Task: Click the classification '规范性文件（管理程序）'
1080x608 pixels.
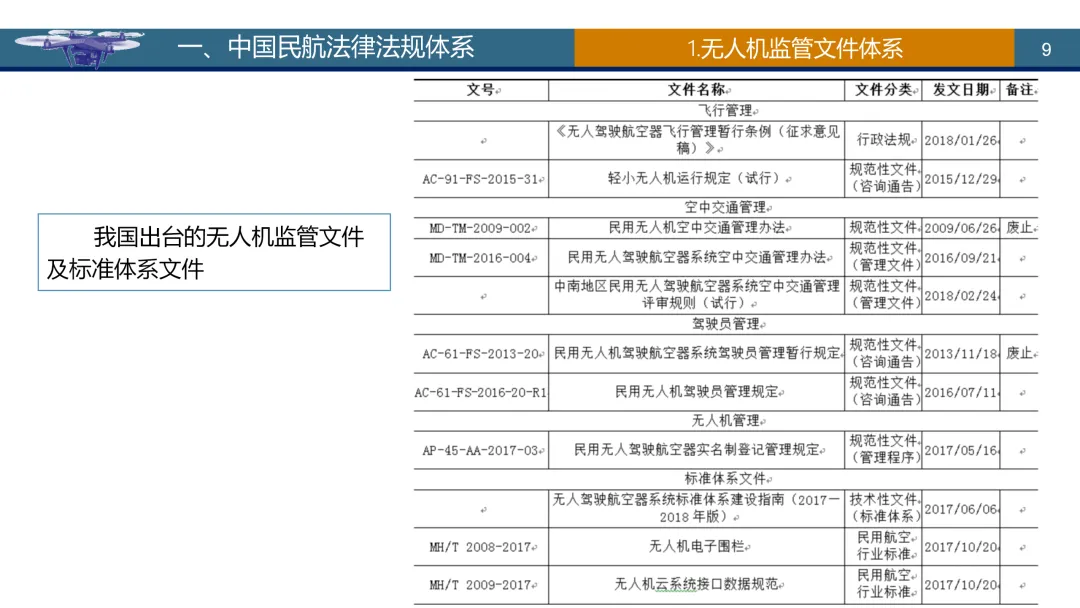Action: pyautogui.click(x=884, y=449)
